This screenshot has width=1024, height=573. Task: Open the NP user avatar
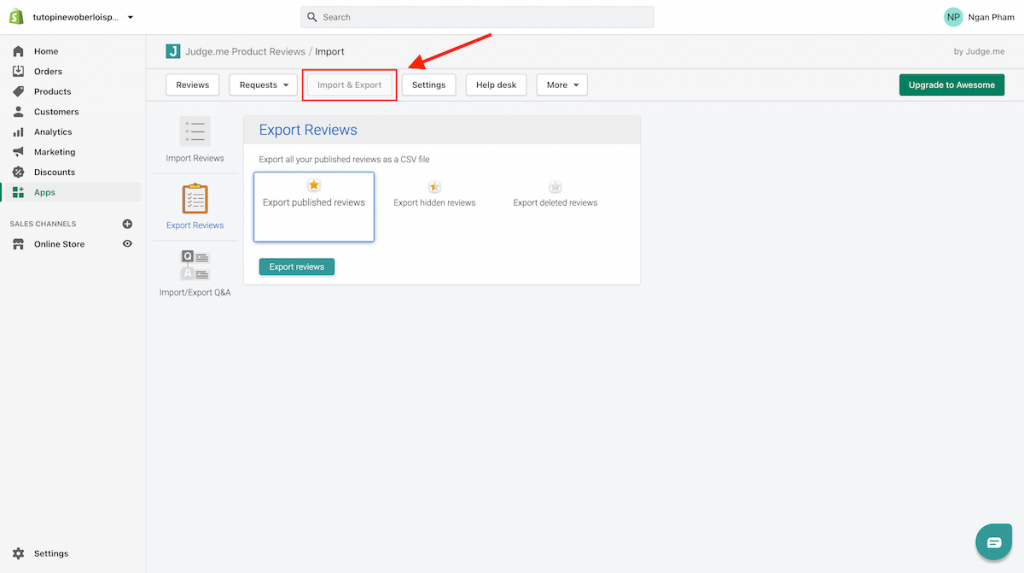[953, 17]
